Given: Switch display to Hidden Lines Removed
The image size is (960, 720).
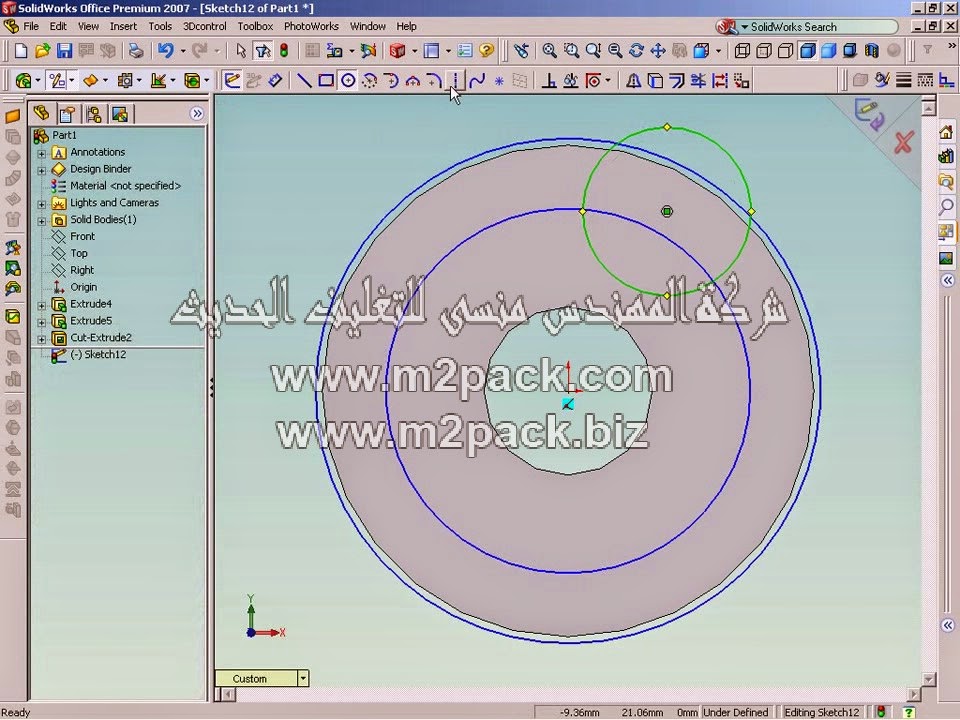Looking at the screenshot, I should click(x=786, y=51).
